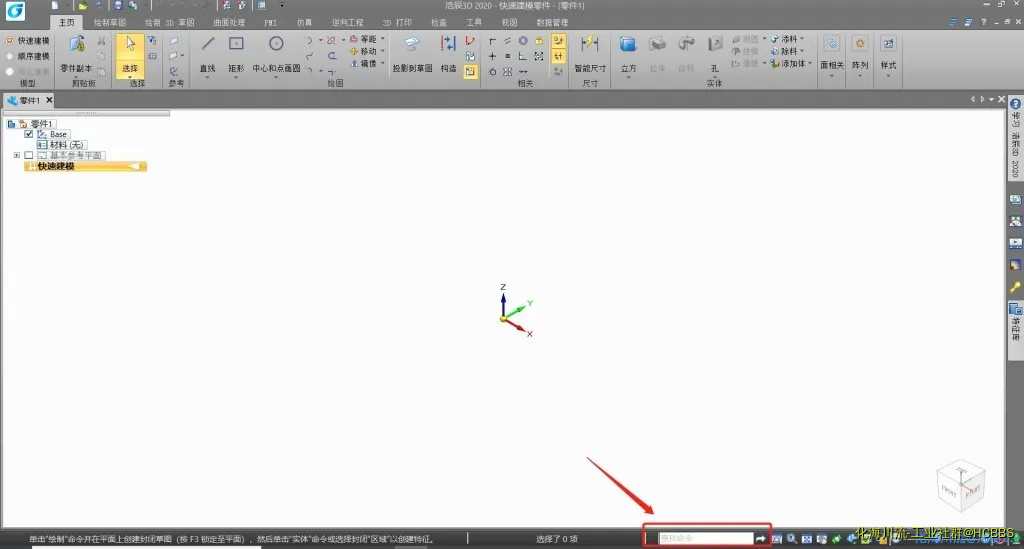Open the dropdown under 阵列
Image resolution: width=1024 pixels, height=549 pixels.
[860, 76]
